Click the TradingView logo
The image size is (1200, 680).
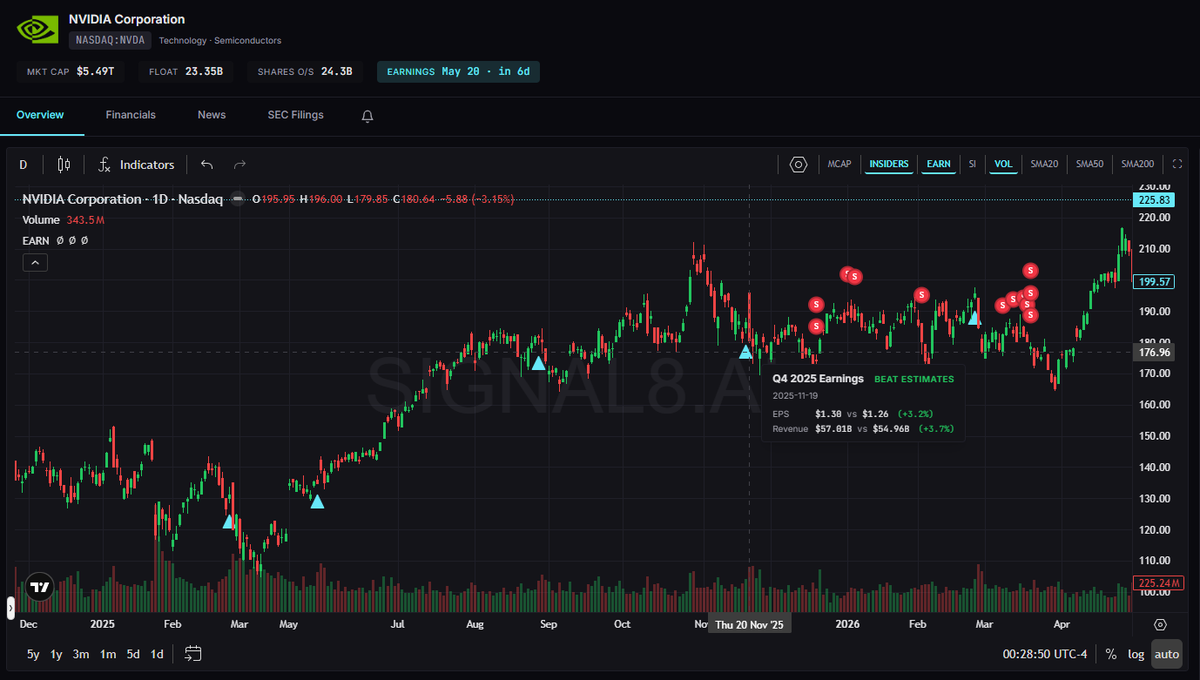tap(40, 588)
